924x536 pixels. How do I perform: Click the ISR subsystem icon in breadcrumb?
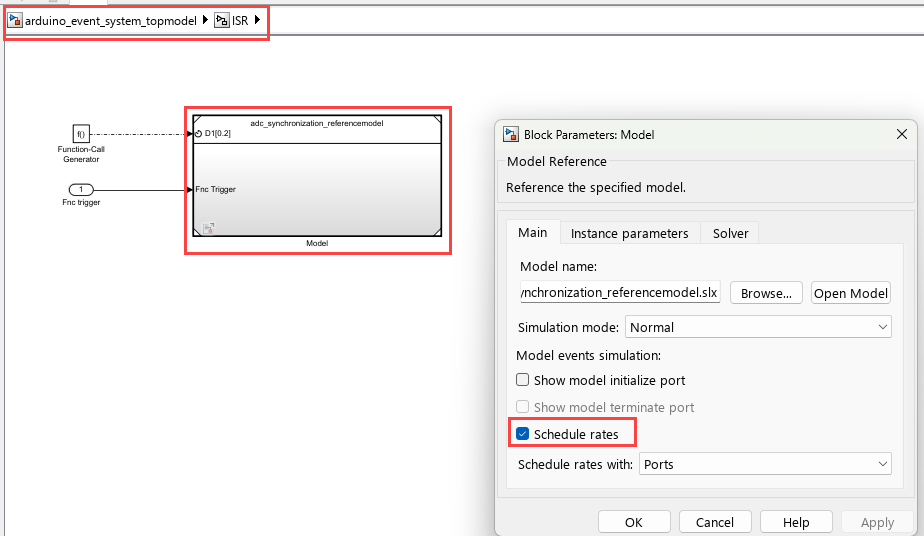(222, 20)
